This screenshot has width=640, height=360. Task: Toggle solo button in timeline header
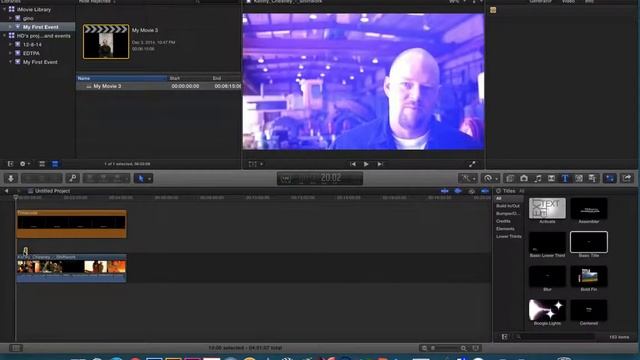471,191
